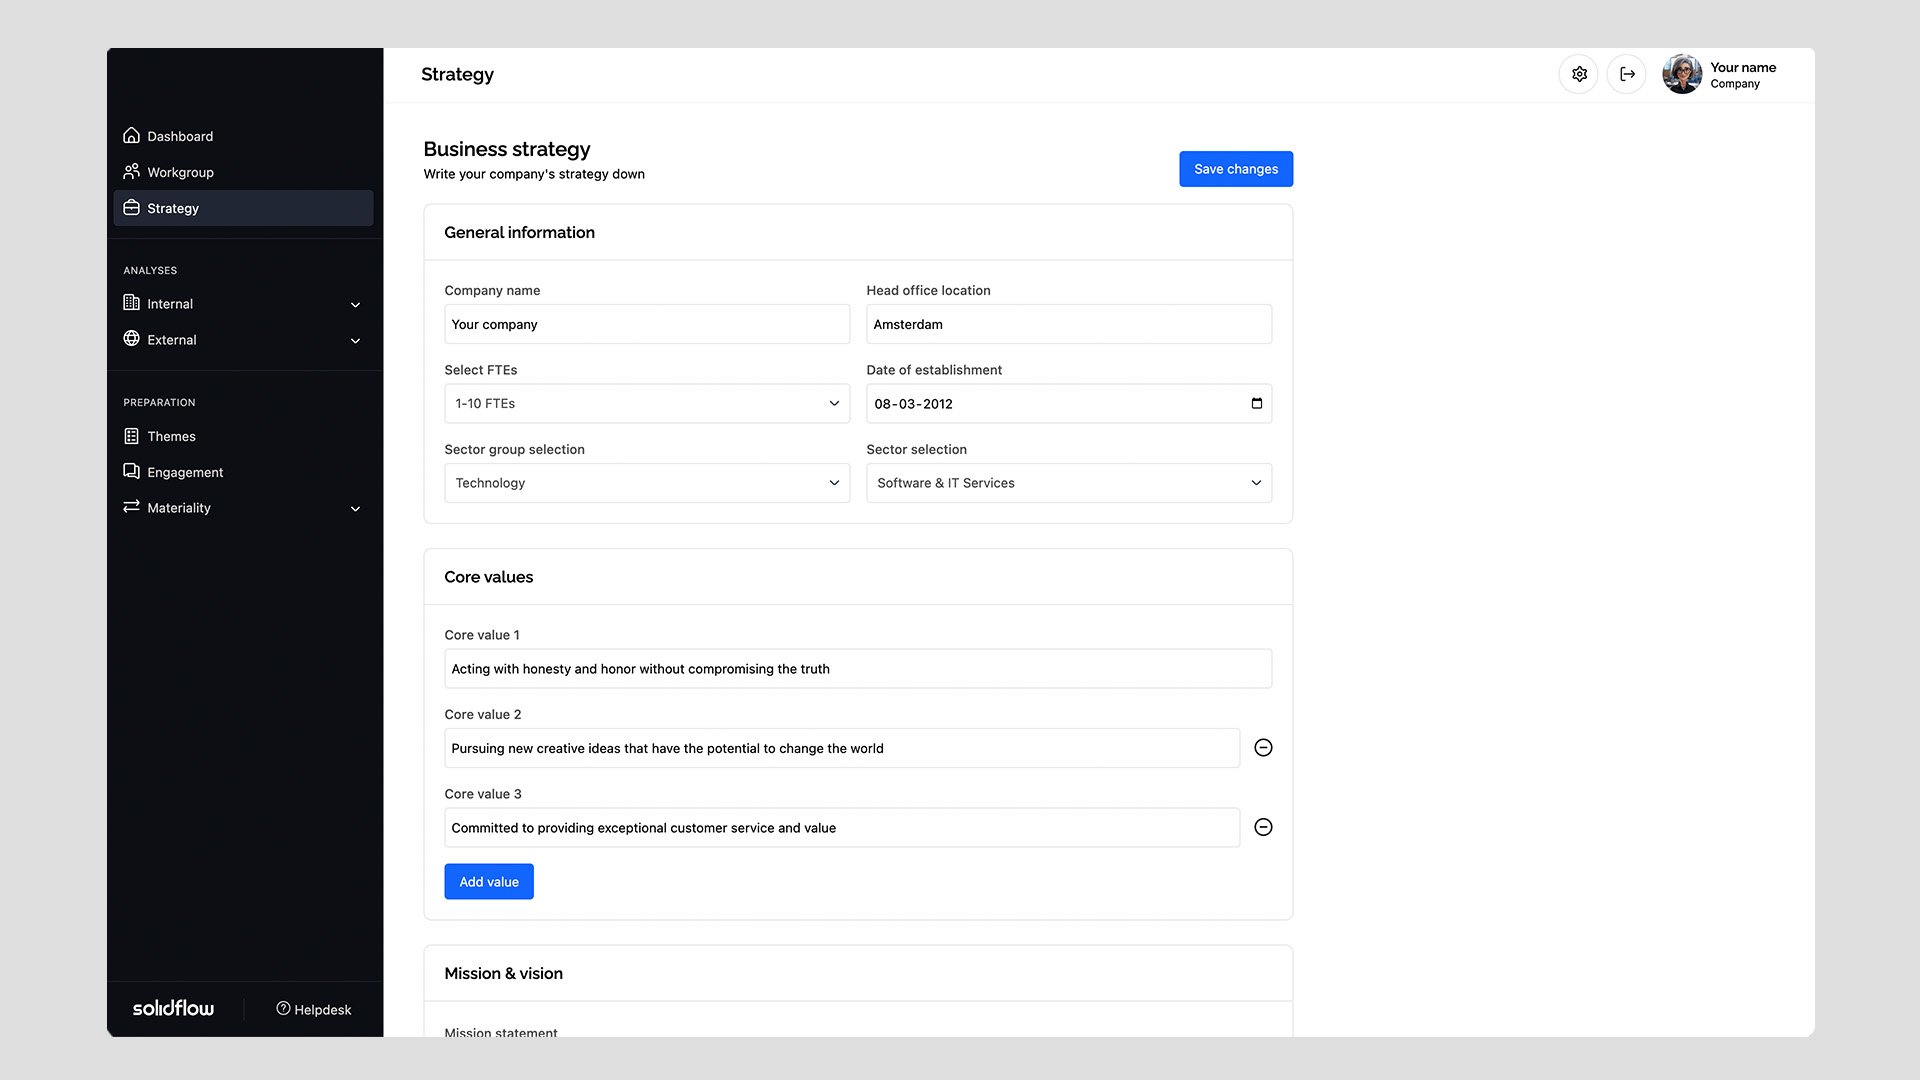Click the Themes list icon
The height and width of the screenshot is (1080, 1920).
coord(131,436)
